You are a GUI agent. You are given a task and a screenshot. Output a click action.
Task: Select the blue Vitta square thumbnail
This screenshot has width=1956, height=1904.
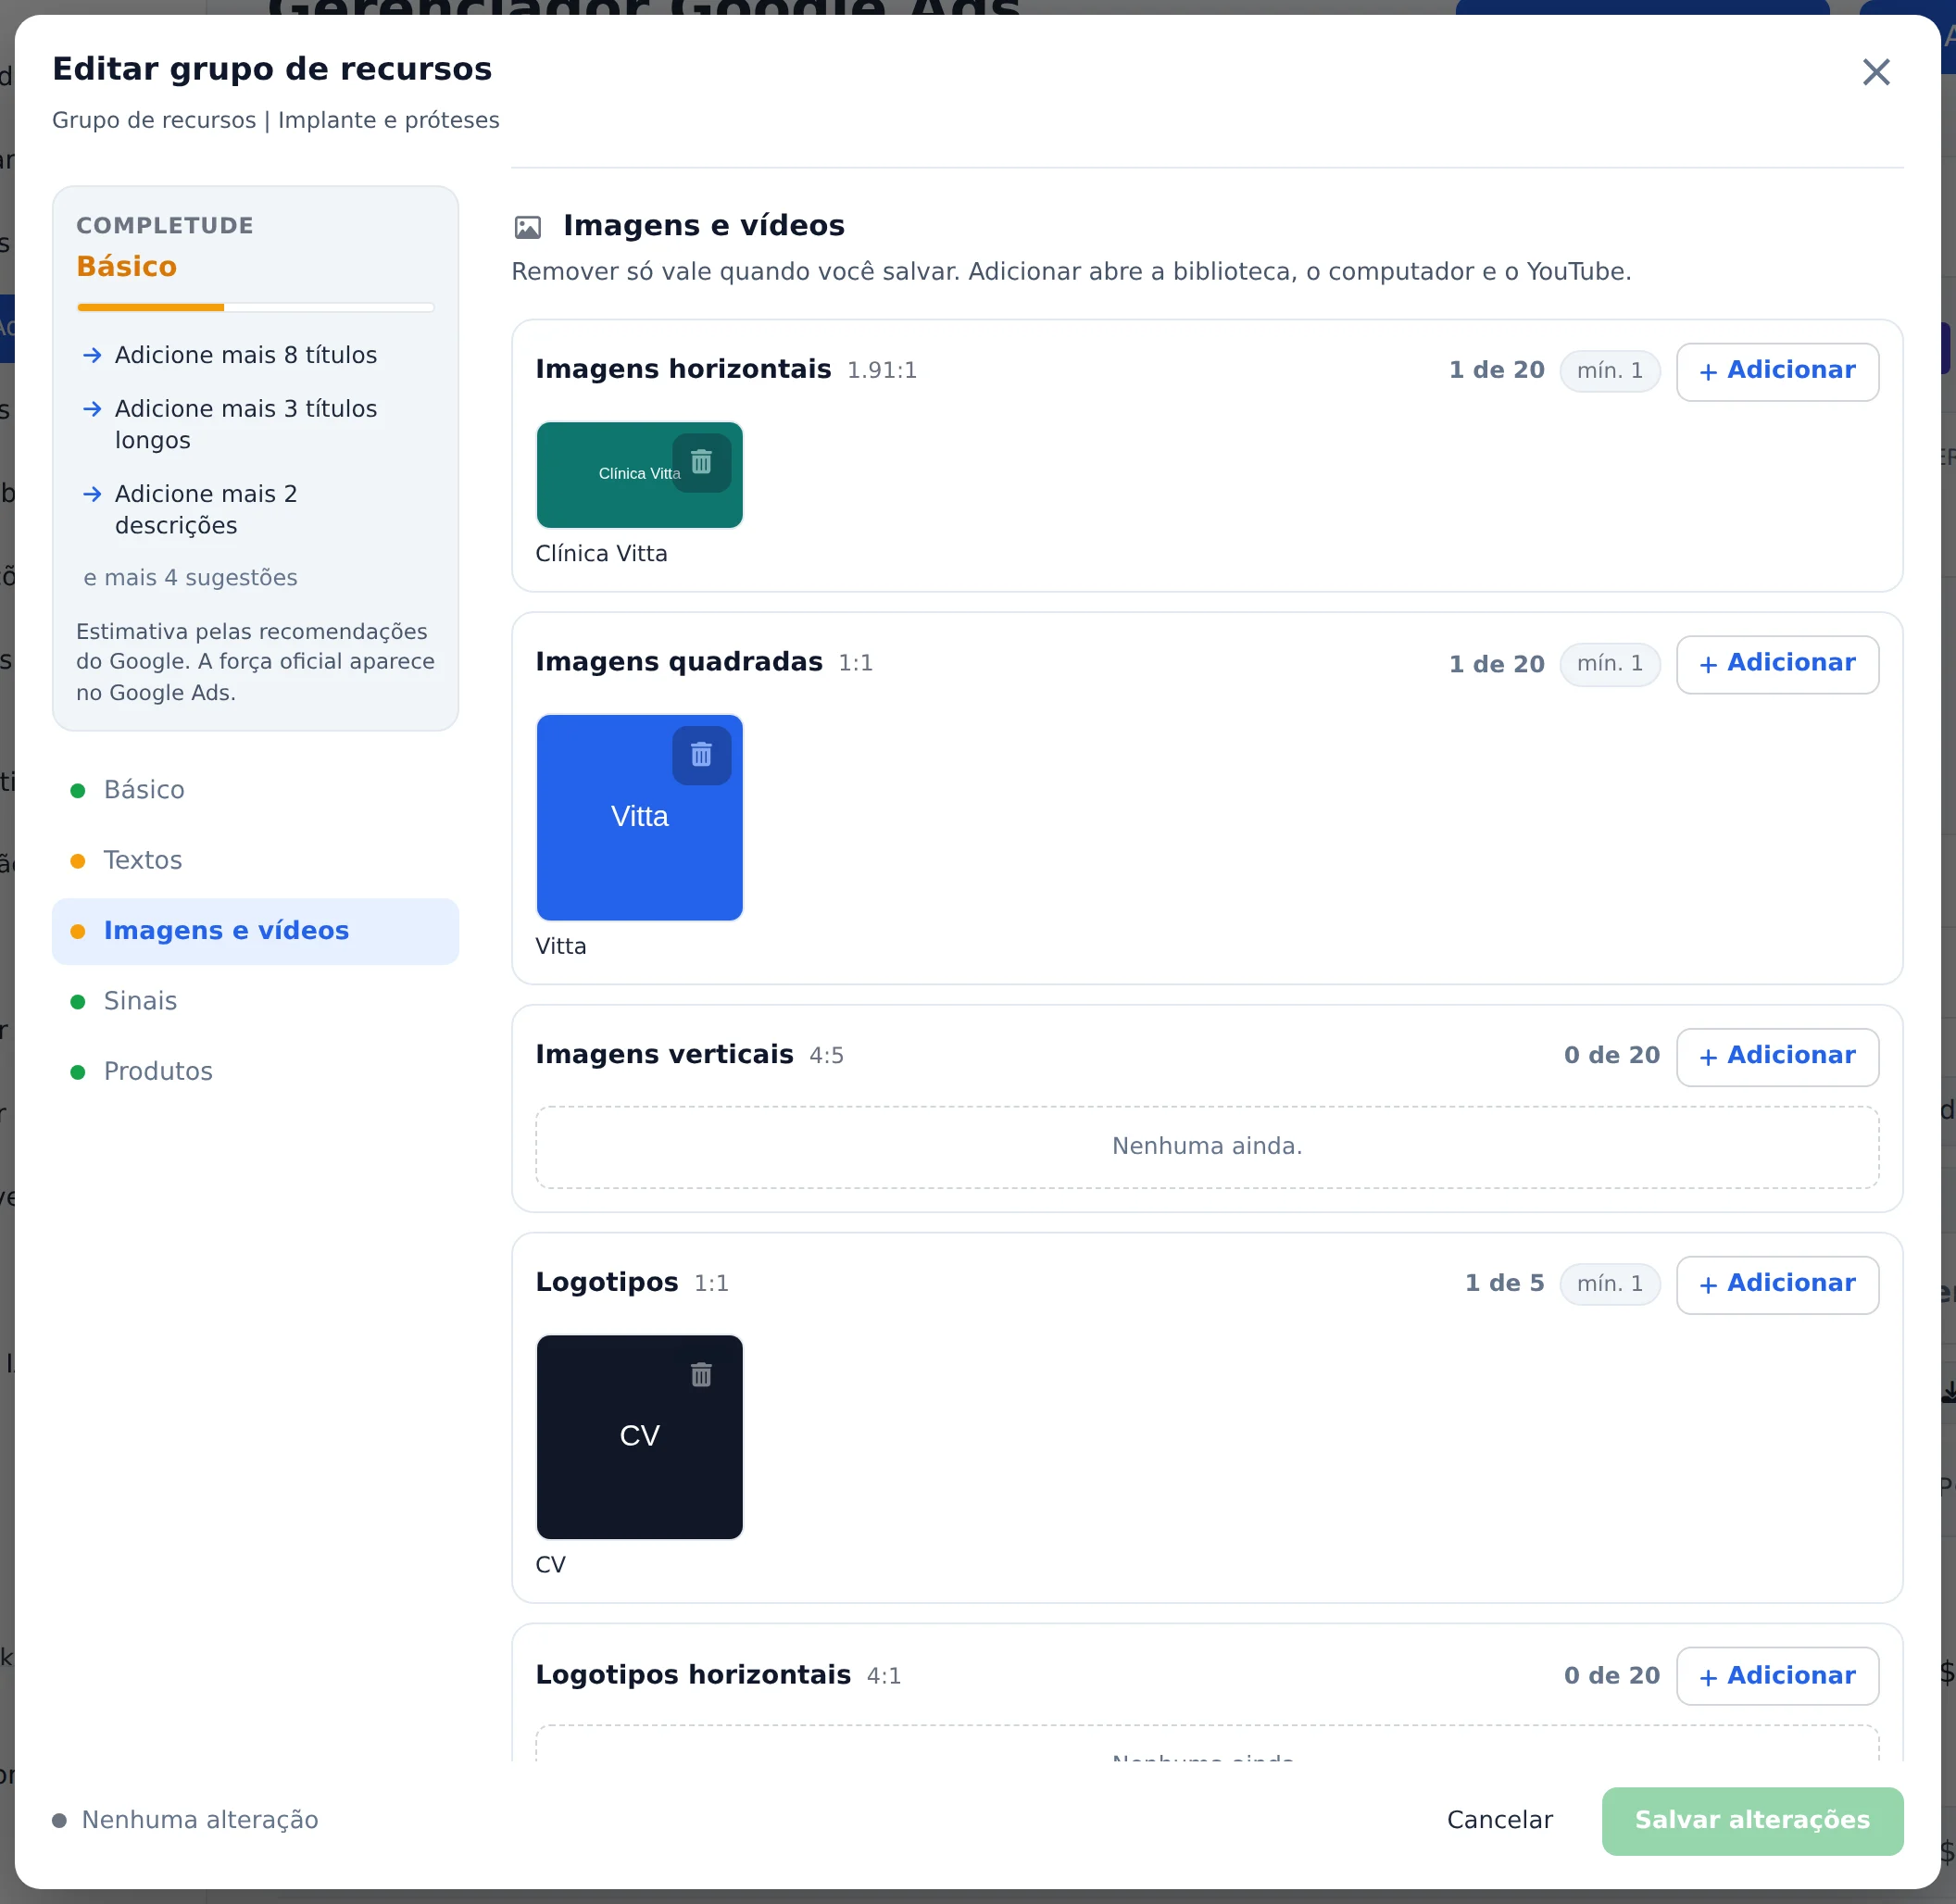point(639,817)
